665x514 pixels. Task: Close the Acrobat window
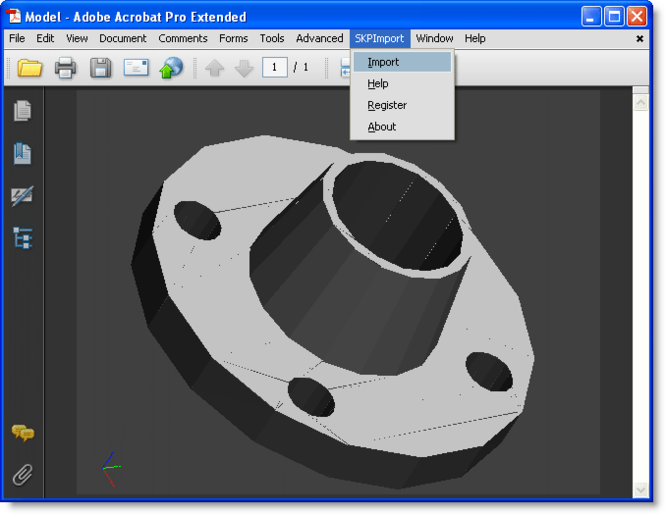637,17
